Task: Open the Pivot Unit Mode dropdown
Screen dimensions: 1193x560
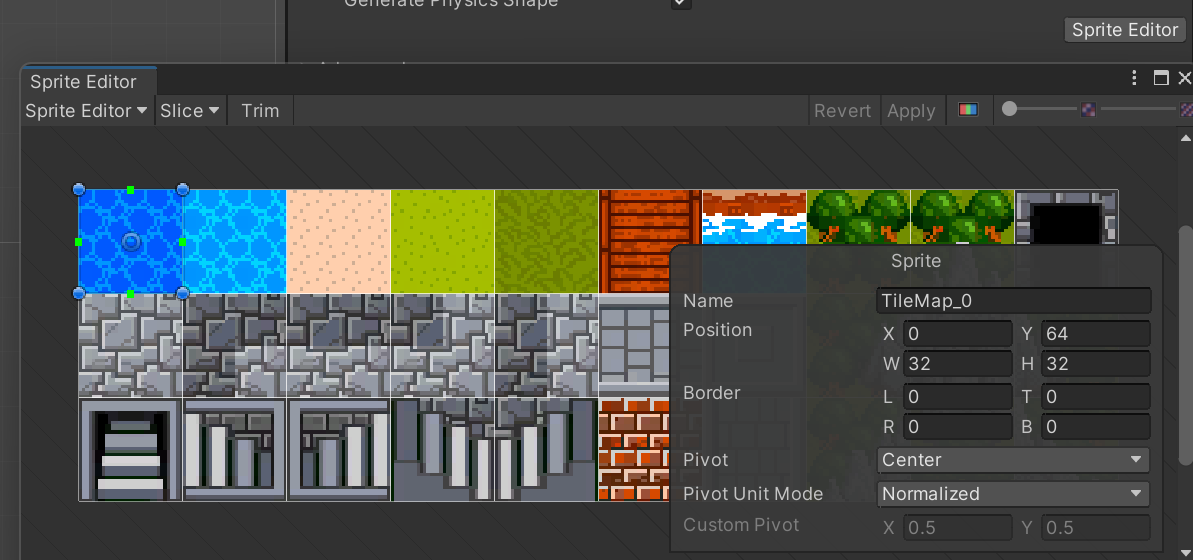Action: [1013, 493]
